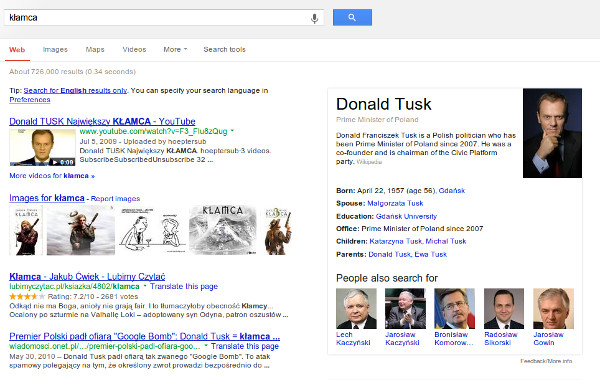Open the Preferences link
Viewport: 600px width, 380px height.
[30, 99]
